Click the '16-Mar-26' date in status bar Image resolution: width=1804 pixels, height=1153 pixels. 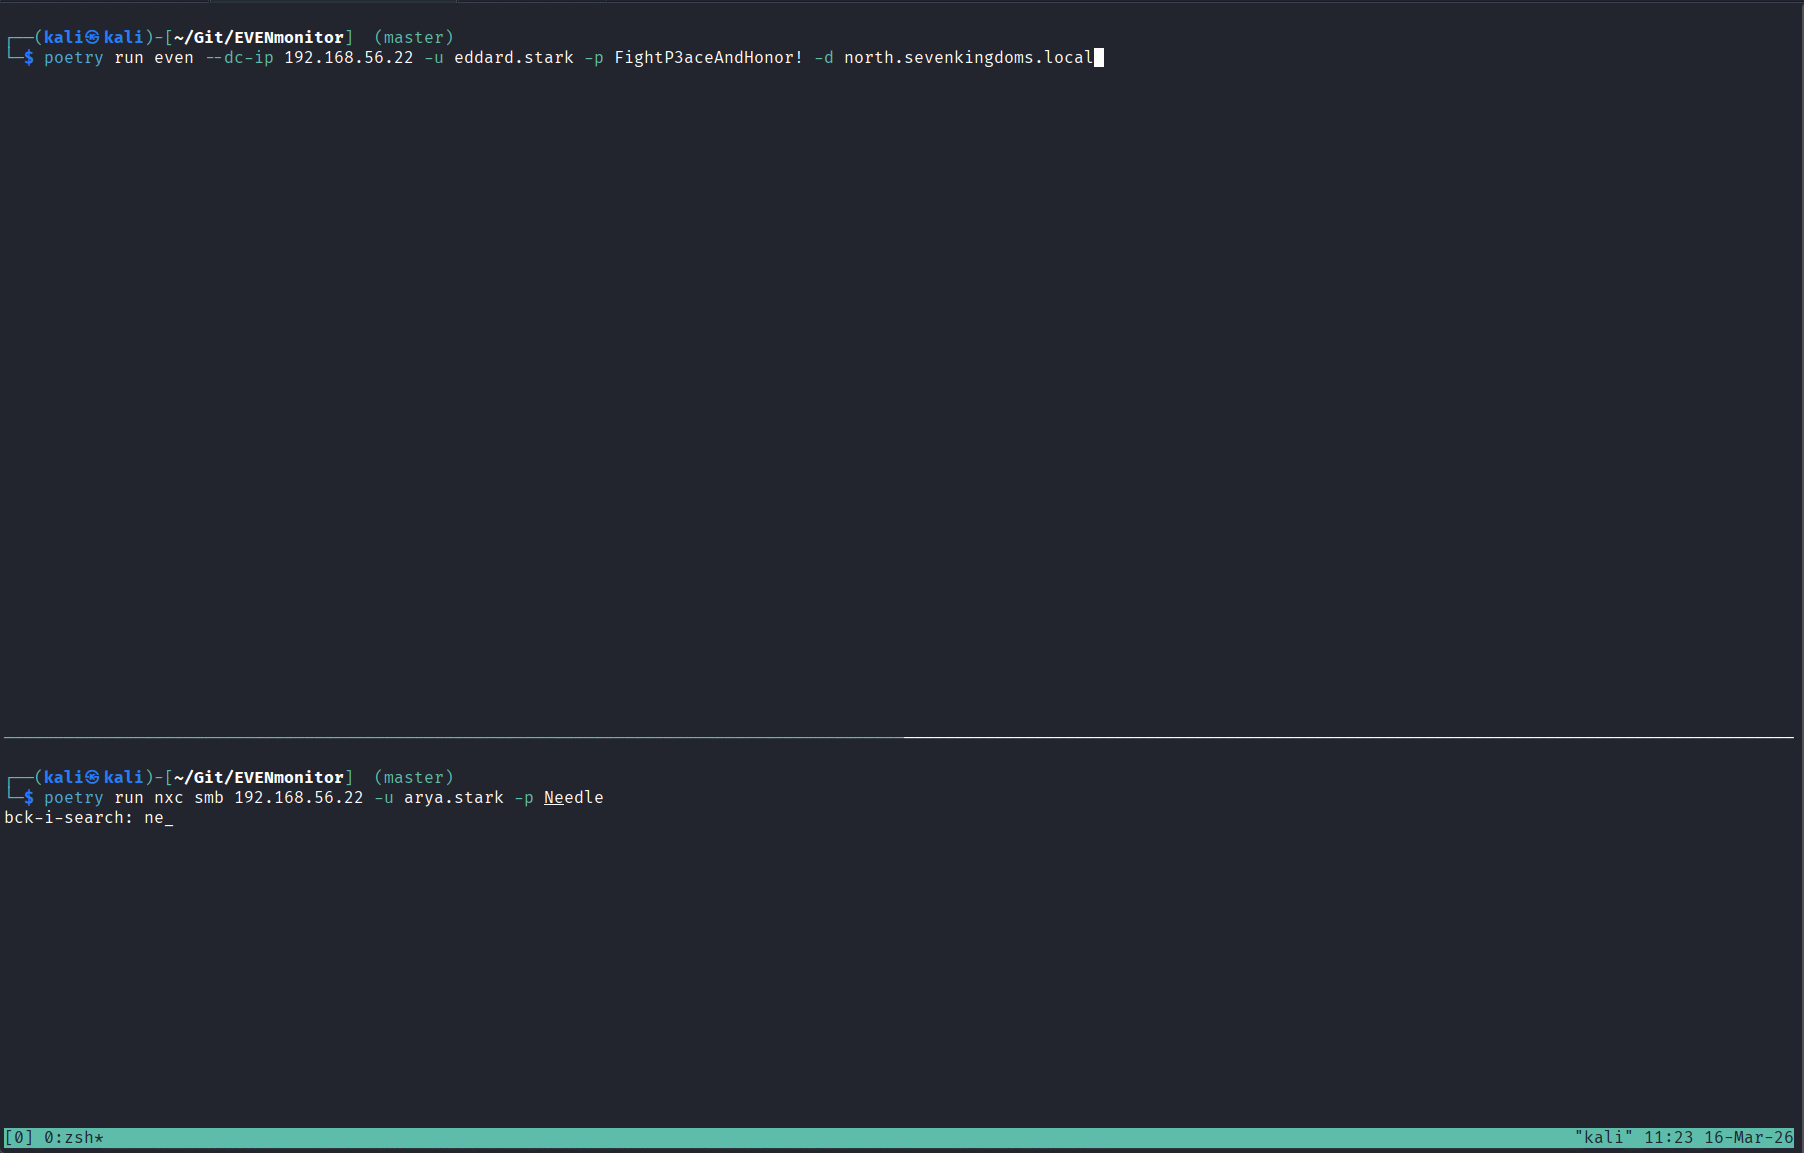coord(1749,1137)
